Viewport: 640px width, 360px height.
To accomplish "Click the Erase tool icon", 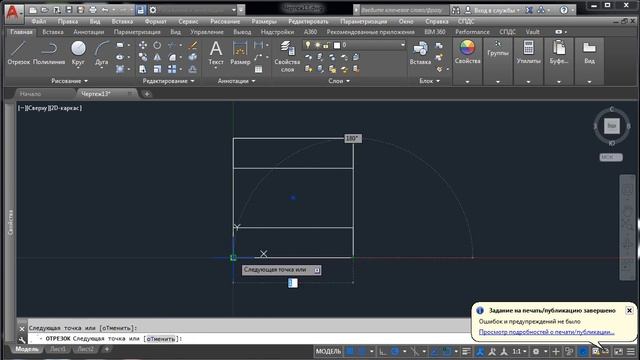I will coord(193,45).
